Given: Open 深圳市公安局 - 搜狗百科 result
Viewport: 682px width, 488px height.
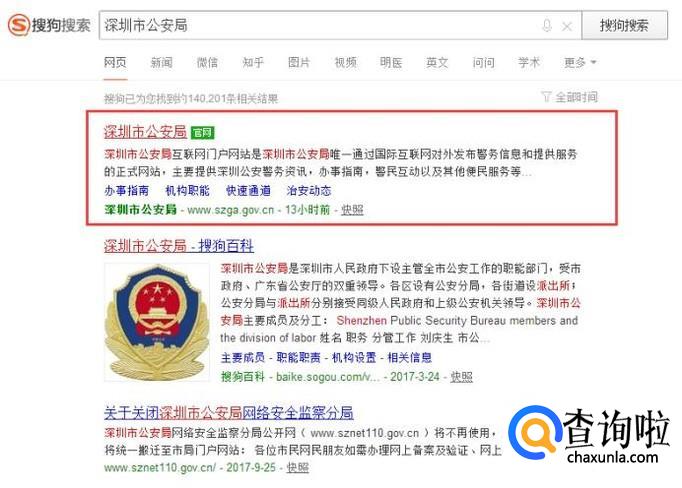Looking at the screenshot, I should [x=179, y=246].
